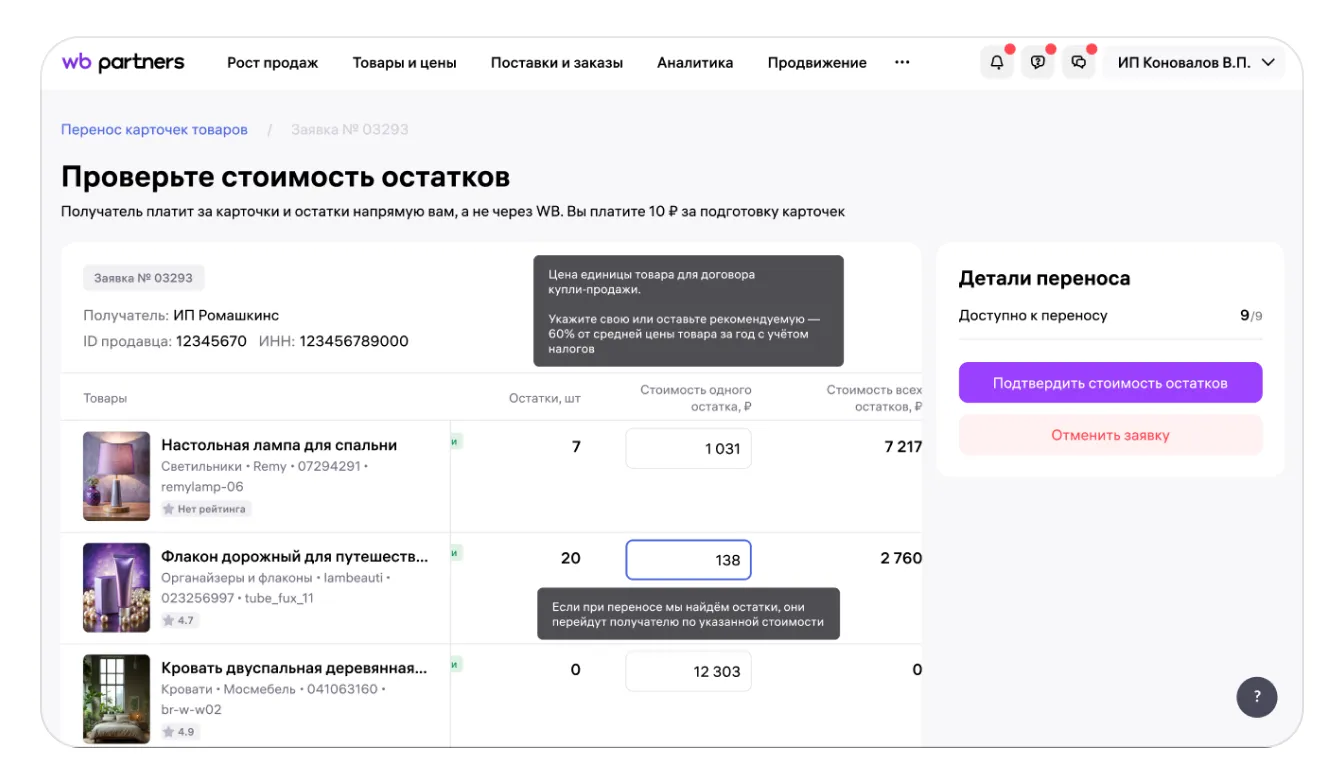
Task: Click the star badge showing 4.9
Action: tap(179, 731)
